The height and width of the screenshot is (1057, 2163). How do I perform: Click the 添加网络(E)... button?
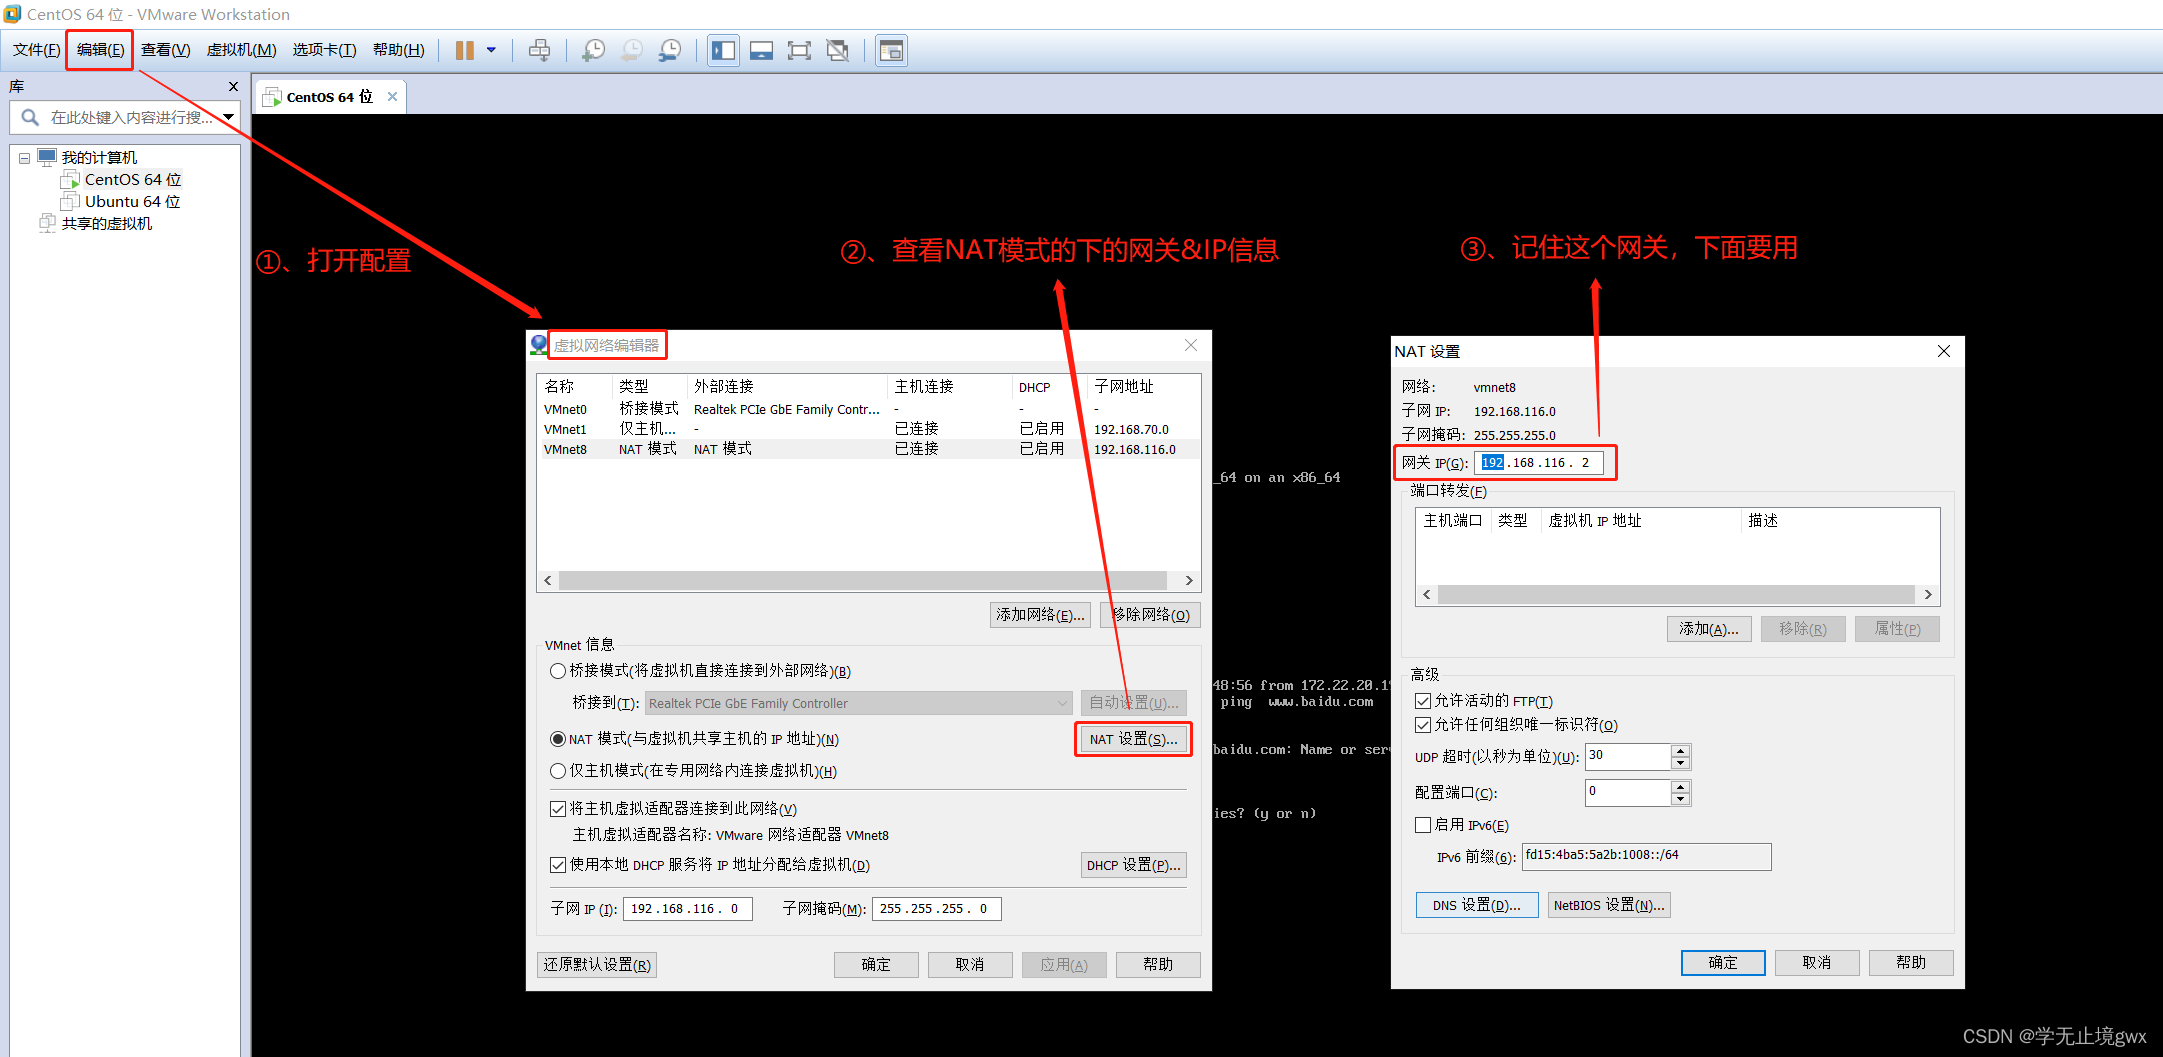click(x=1040, y=615)
